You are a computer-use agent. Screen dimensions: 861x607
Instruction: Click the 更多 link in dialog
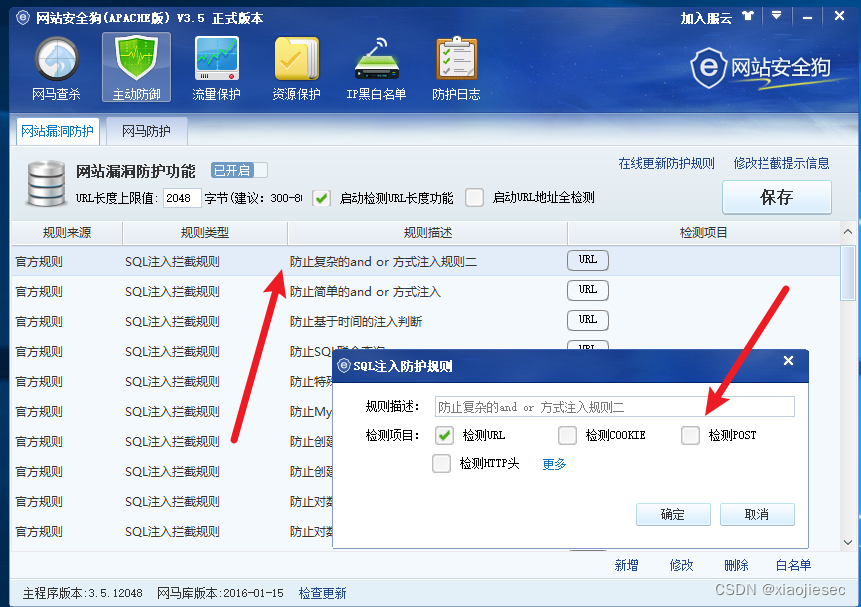[554, 464]
